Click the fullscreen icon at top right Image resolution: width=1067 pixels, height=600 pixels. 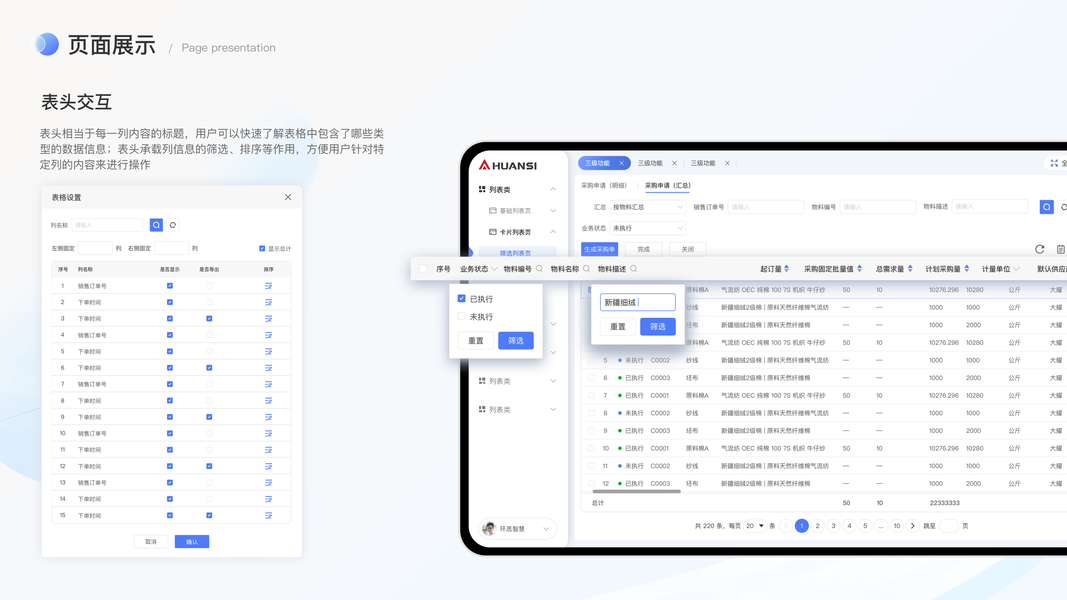pyautogui.click(x=1054, y=163)
